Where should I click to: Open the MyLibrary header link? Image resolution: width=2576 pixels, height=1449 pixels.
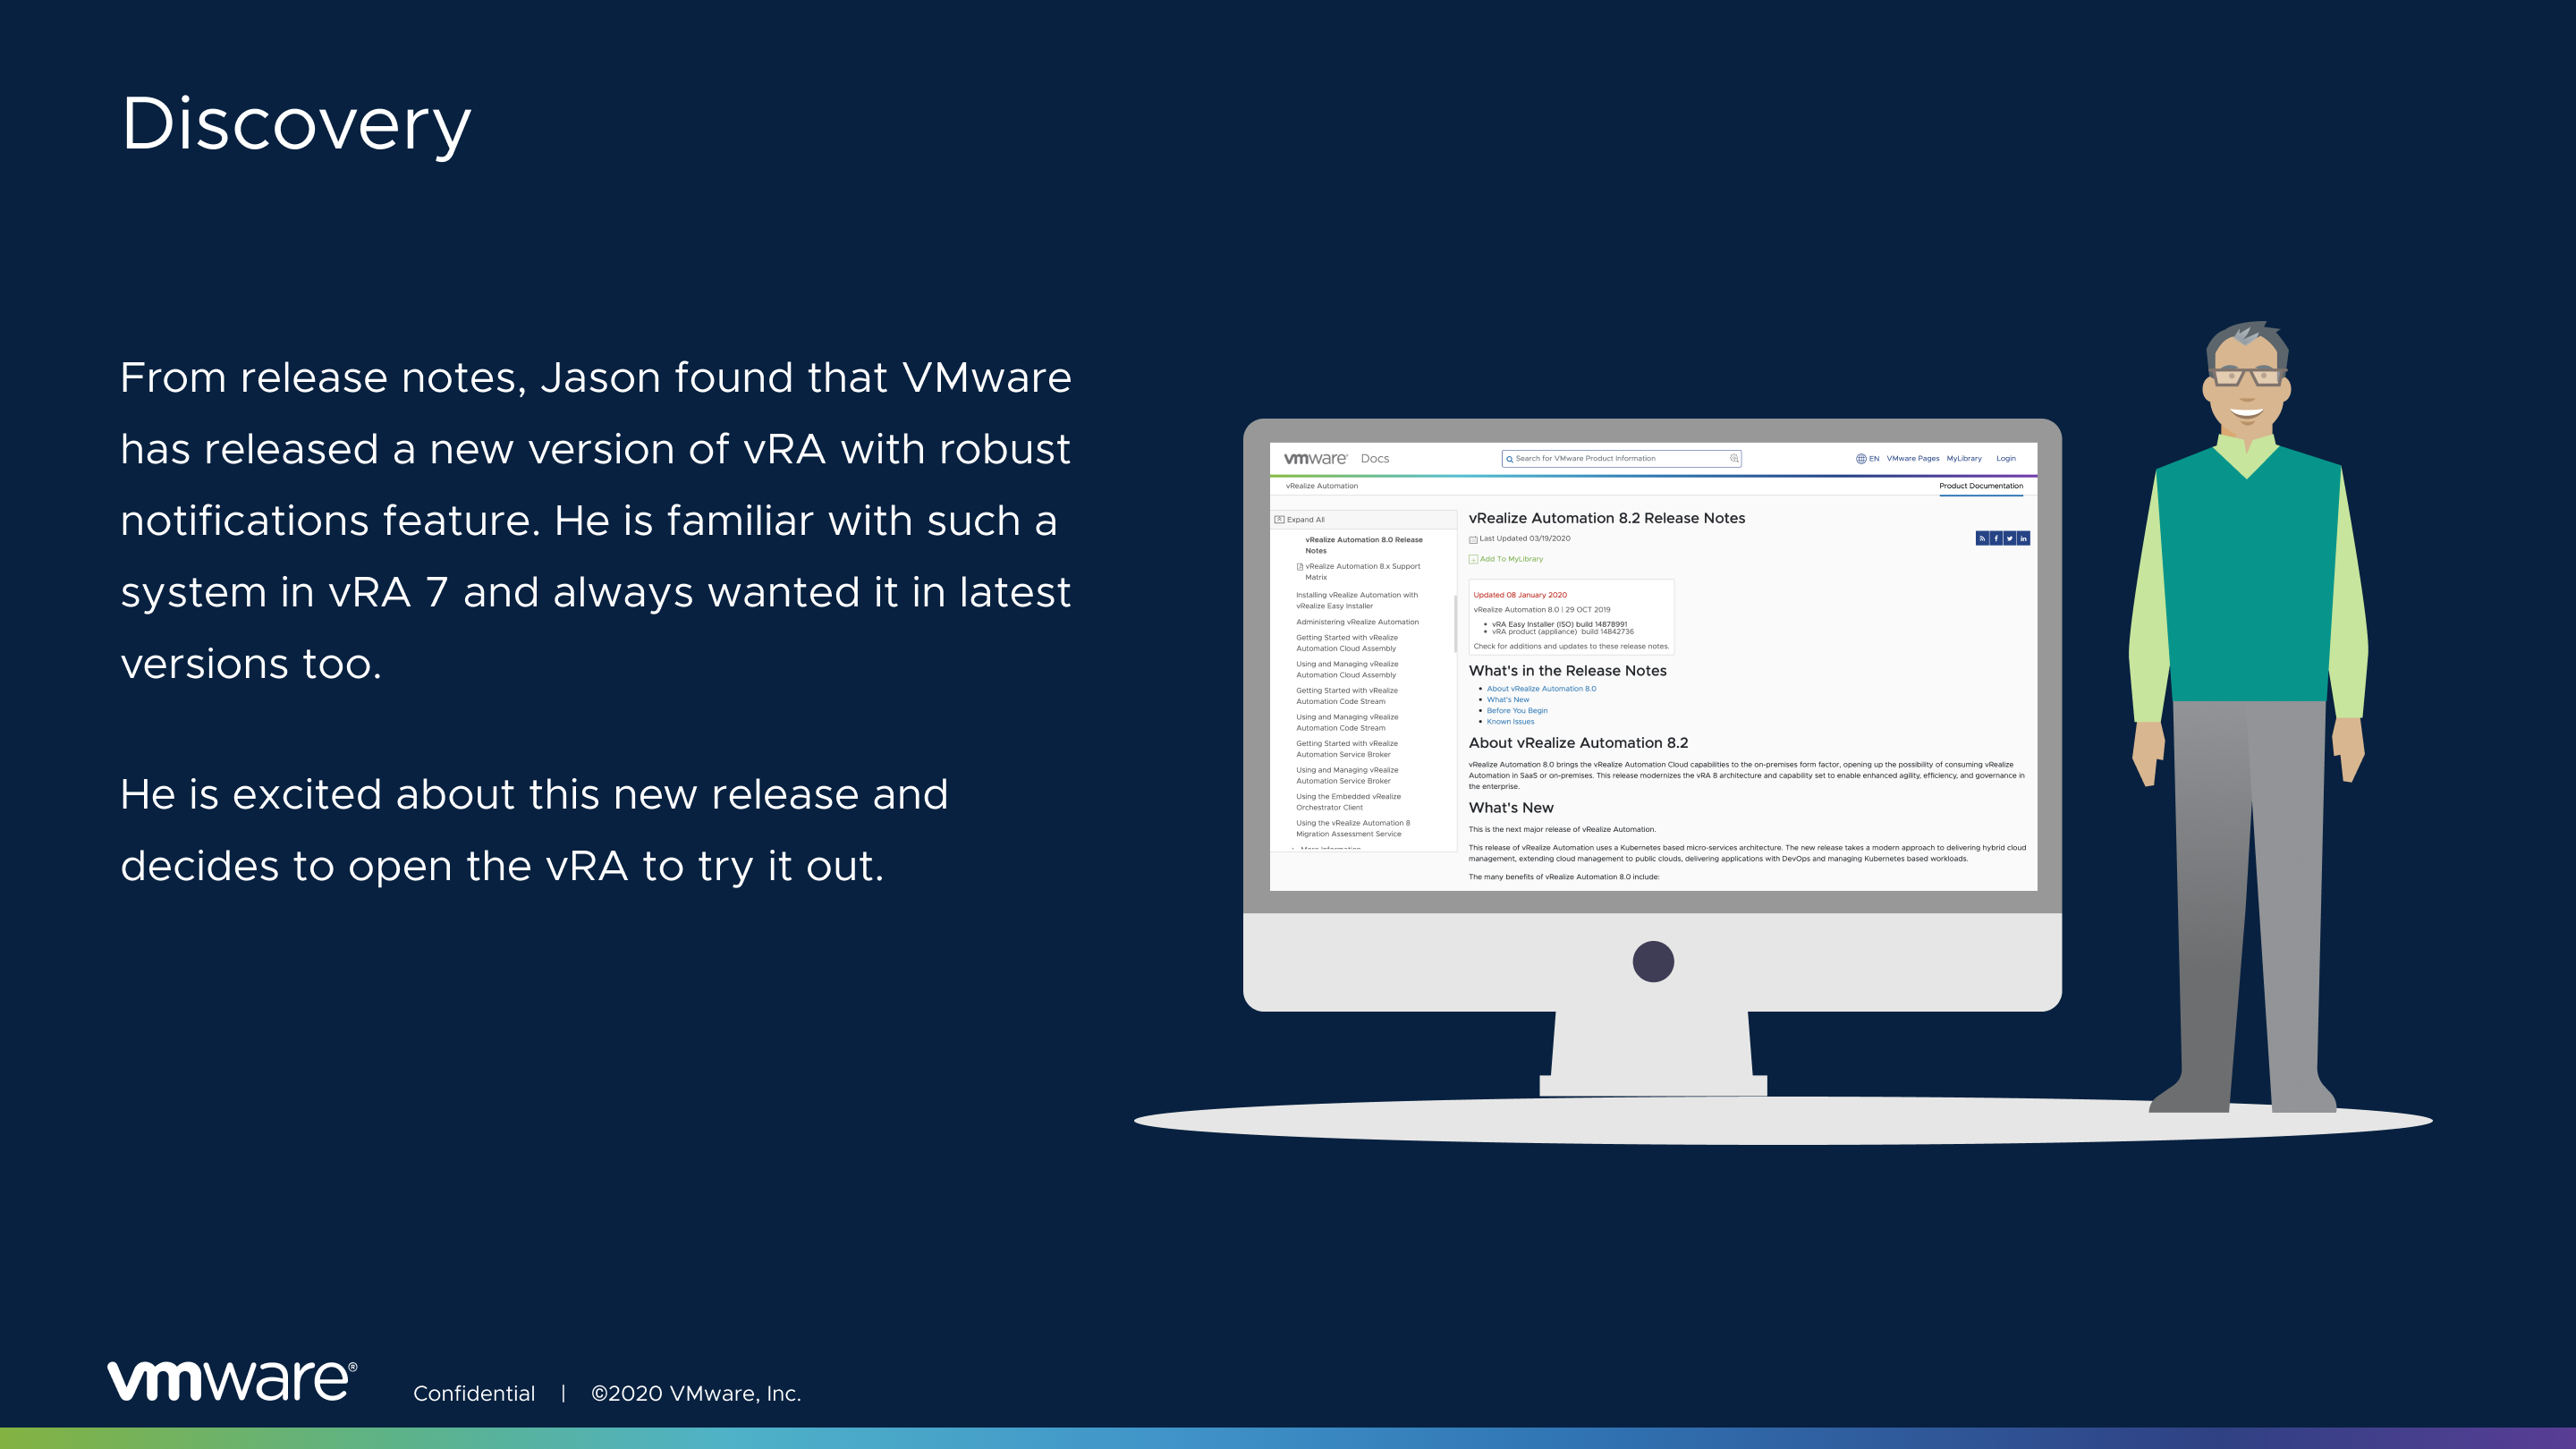1964,458
